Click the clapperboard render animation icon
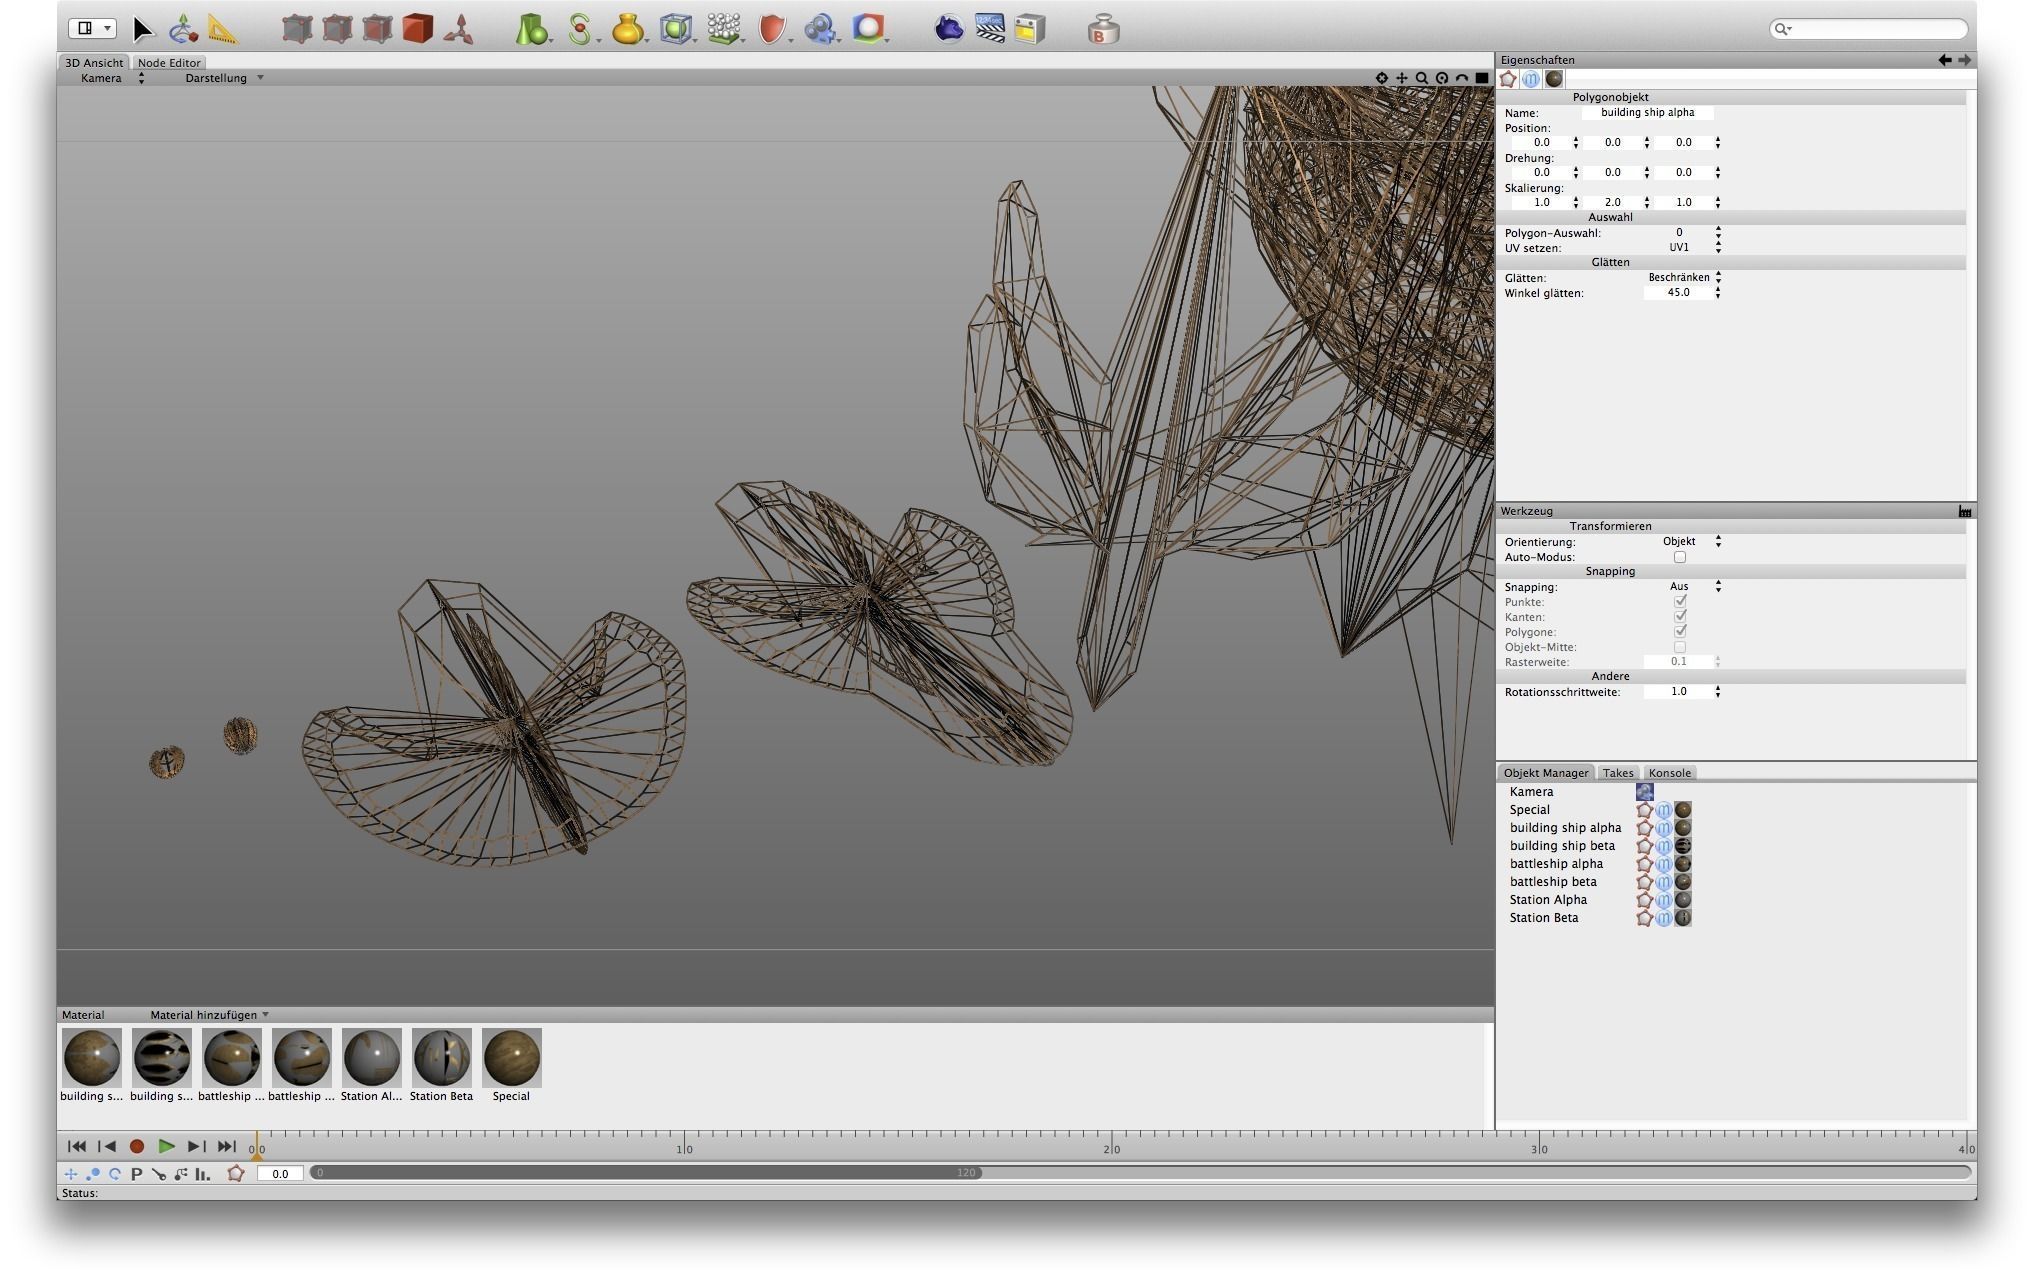The height and width of the screenshot is (1279, 2034). coord(989,29)
